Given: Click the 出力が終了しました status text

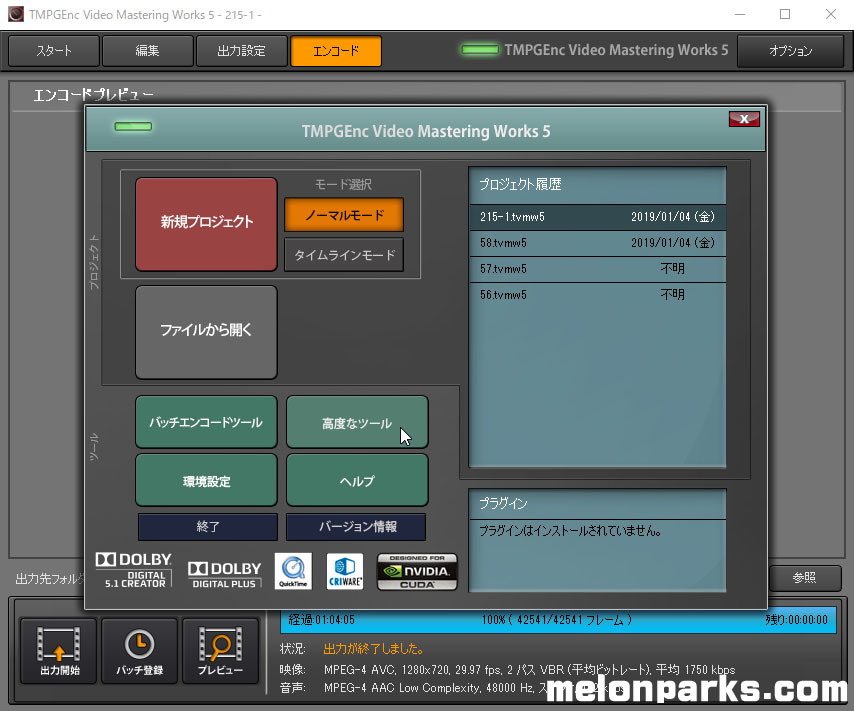Looking at the screenshot, I should (373, 649).
